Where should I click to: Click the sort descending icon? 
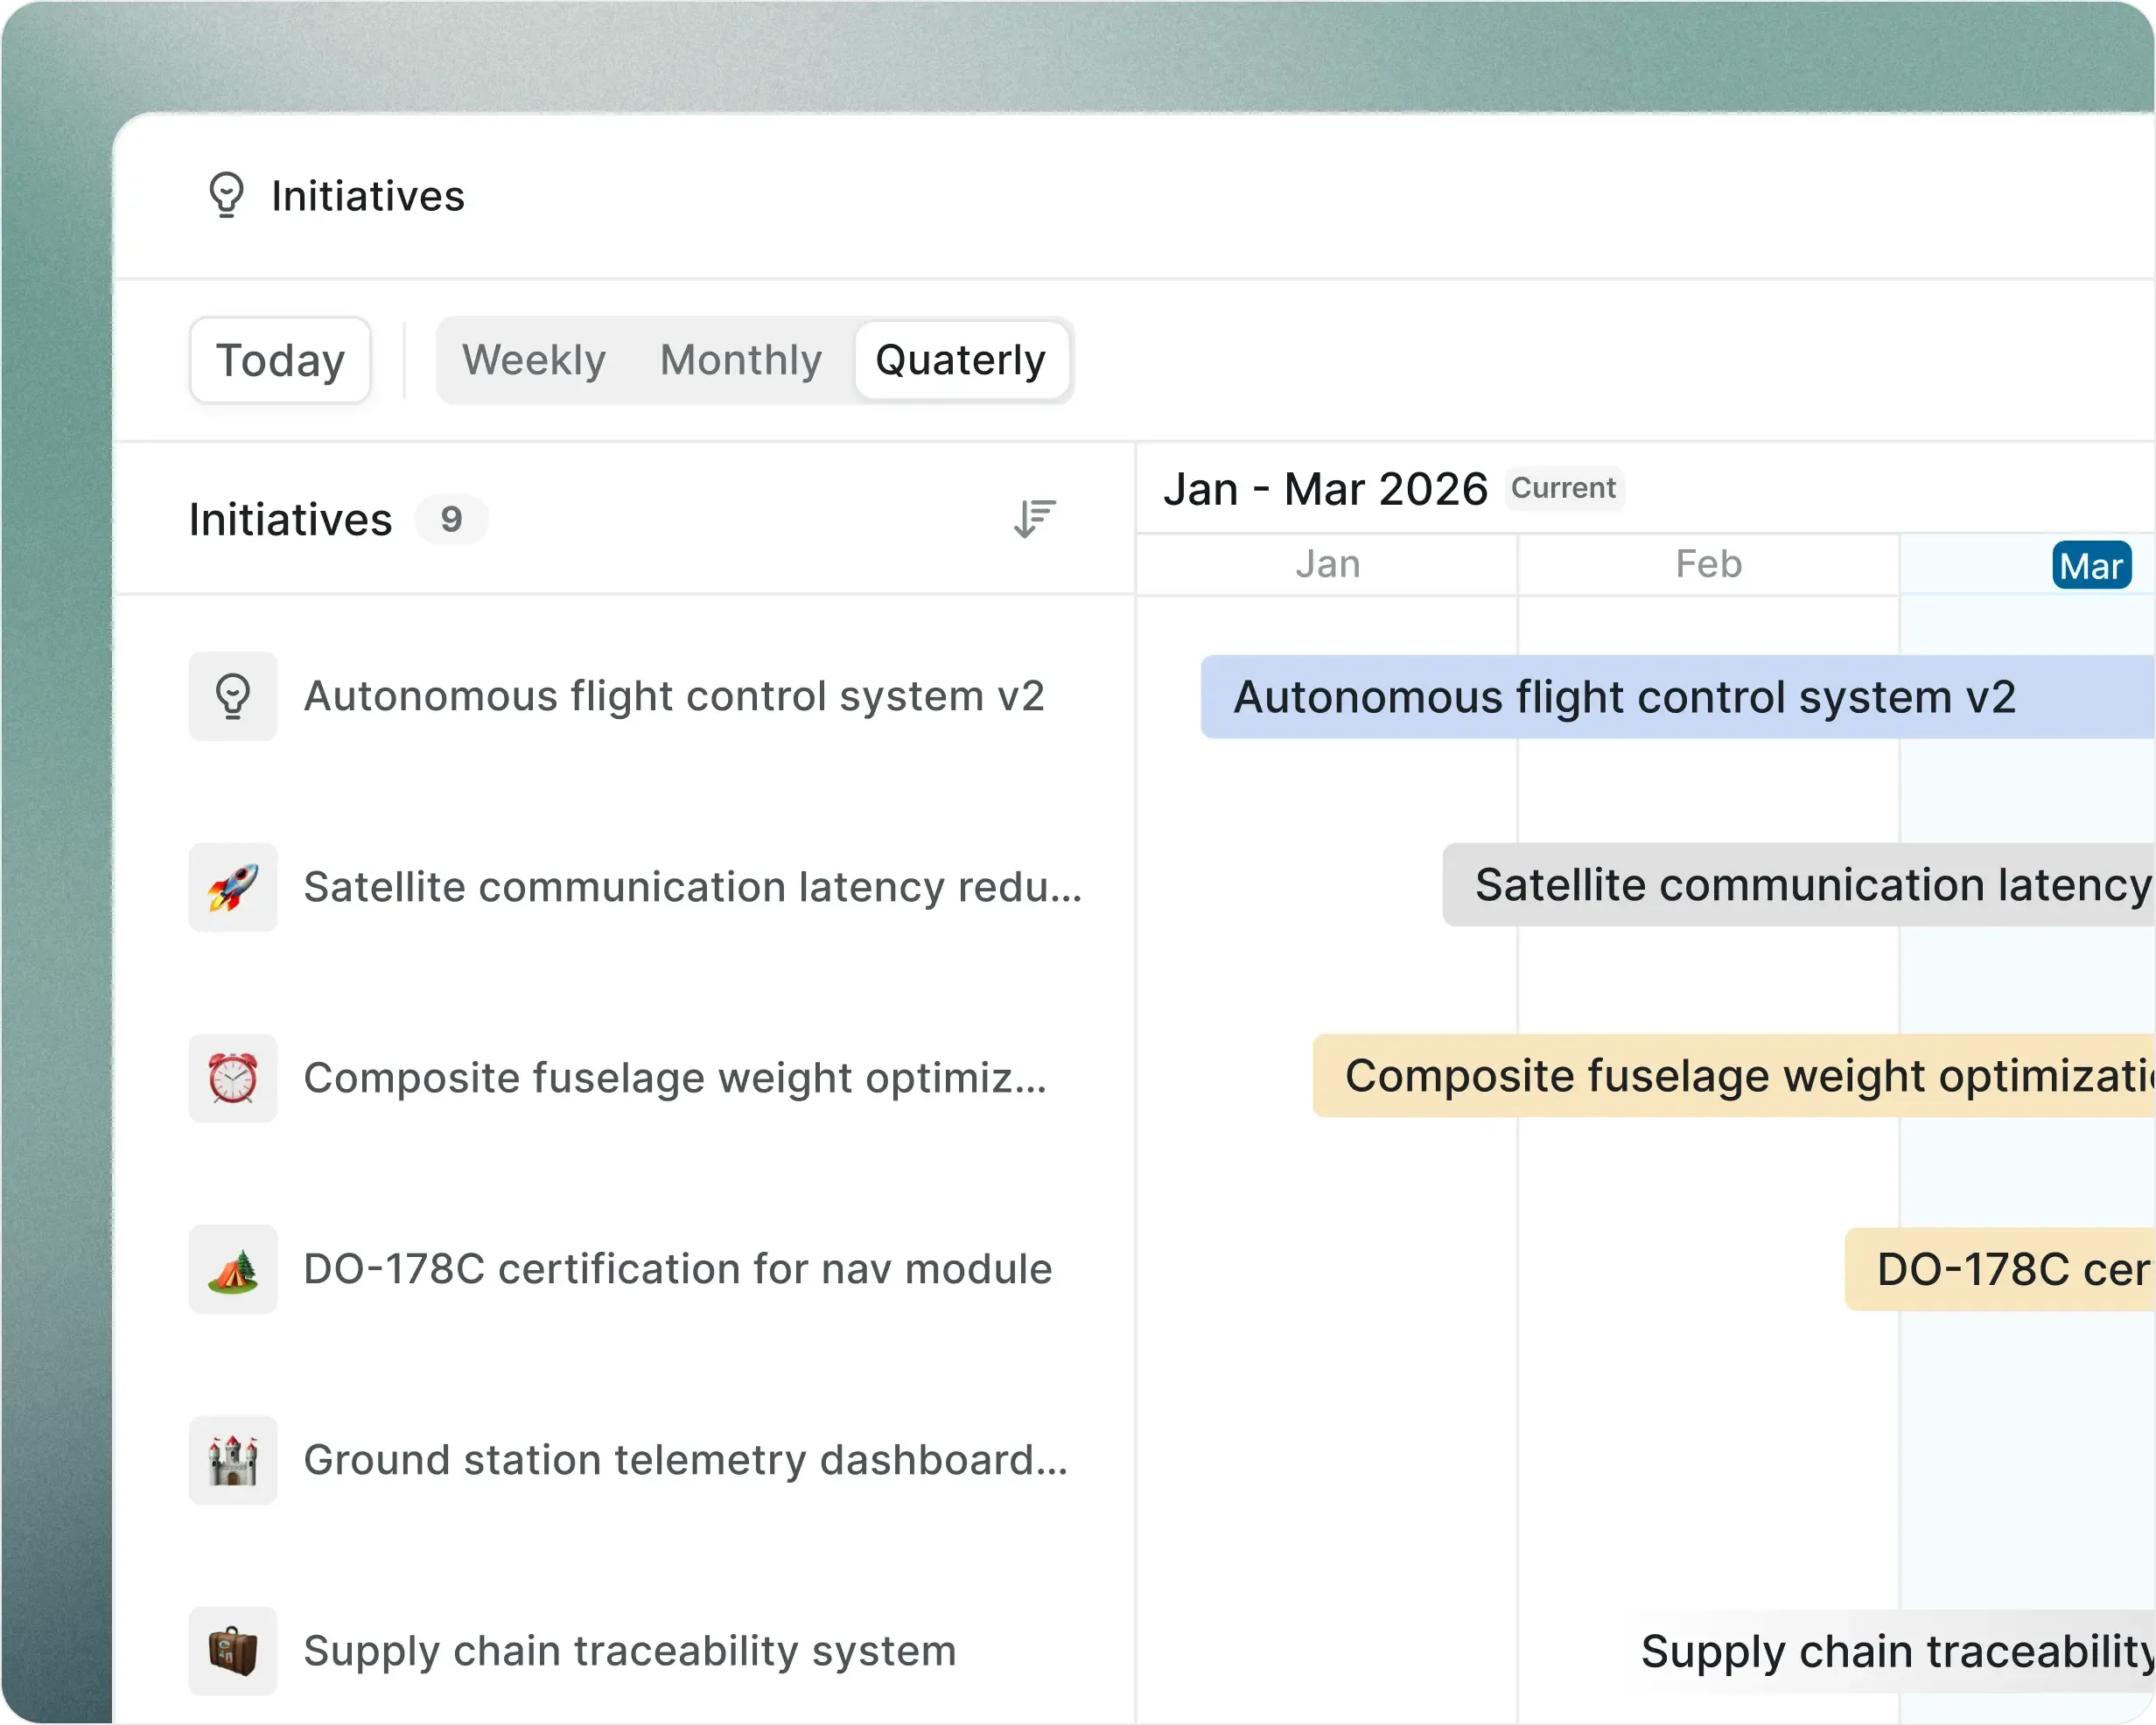point(1034,519)
